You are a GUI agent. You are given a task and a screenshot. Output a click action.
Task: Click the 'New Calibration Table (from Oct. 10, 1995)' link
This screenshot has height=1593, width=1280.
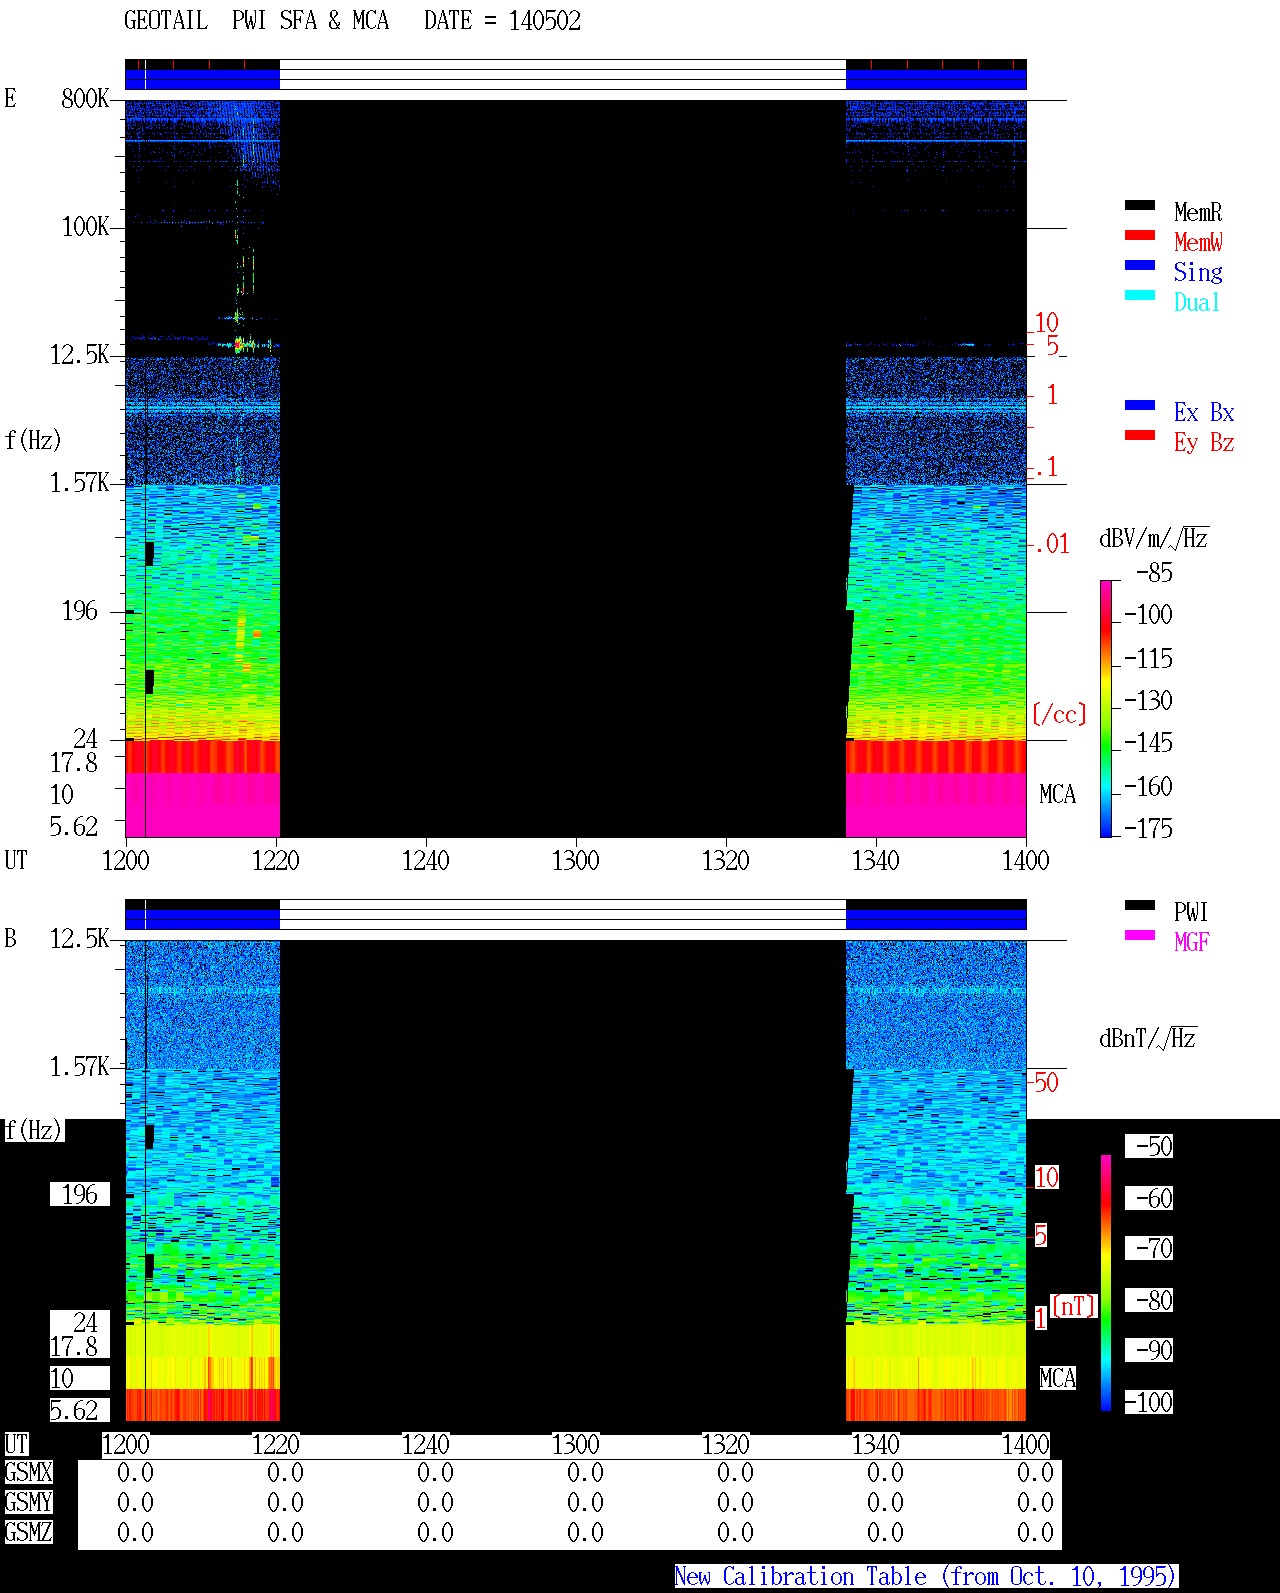926,1577
